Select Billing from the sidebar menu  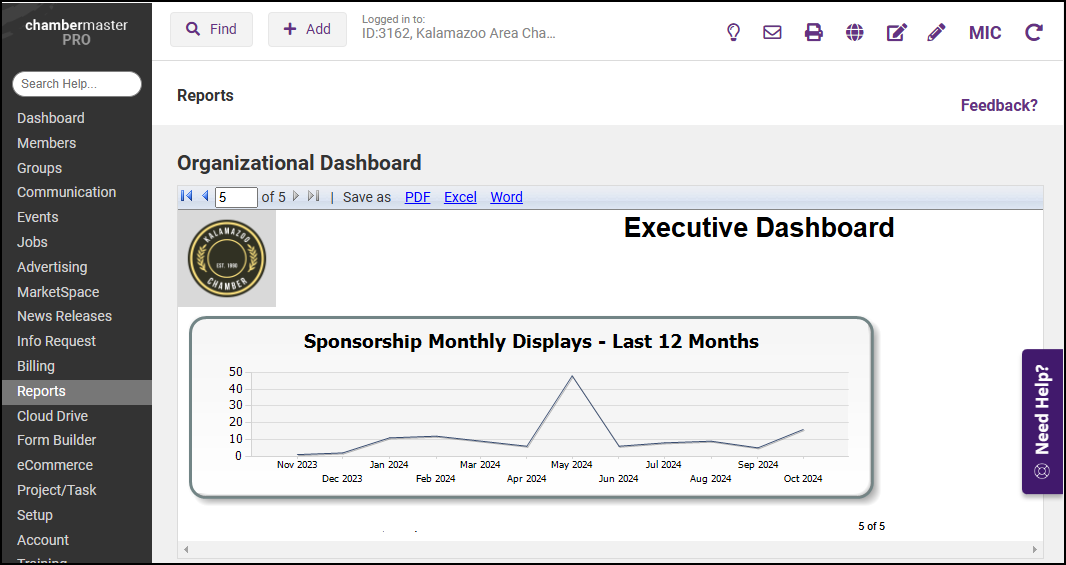click(x=36, y=366)
